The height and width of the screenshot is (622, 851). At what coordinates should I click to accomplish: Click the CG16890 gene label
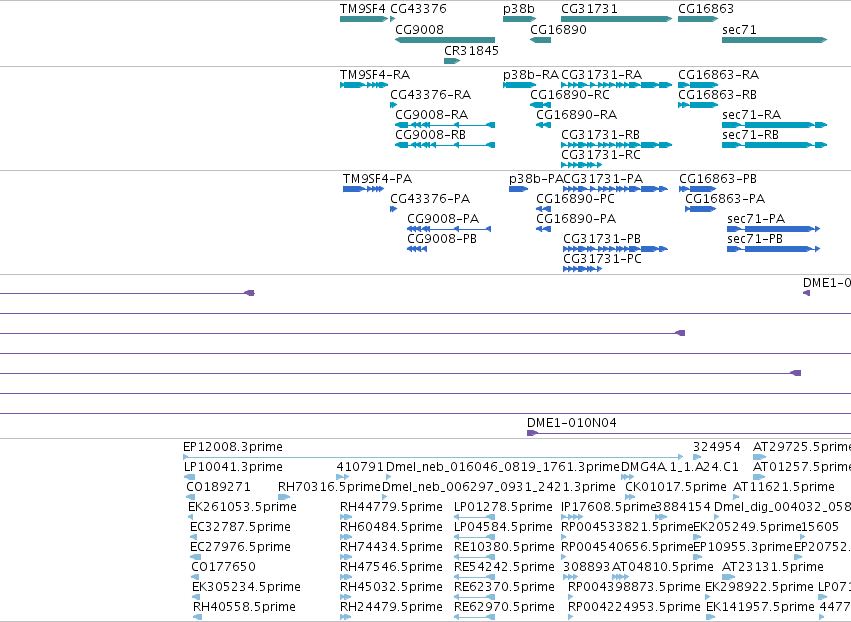click(558, 29)
